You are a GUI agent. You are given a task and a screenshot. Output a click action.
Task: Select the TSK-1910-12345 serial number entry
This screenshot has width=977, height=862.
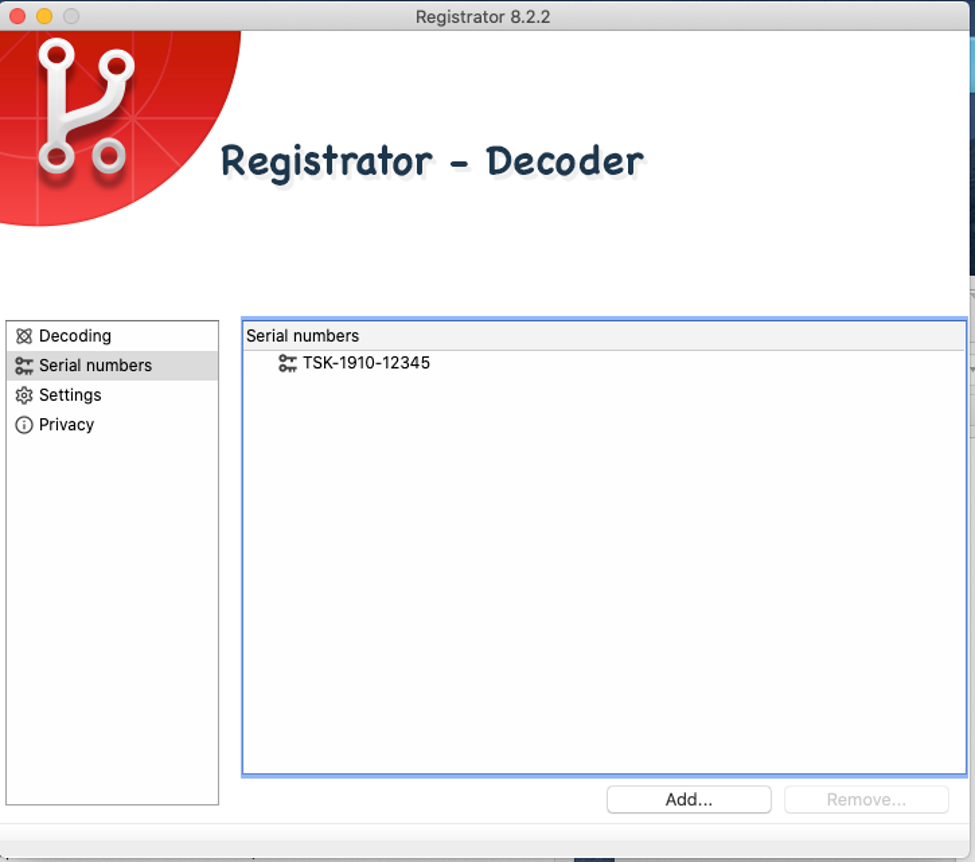point(365,363)
